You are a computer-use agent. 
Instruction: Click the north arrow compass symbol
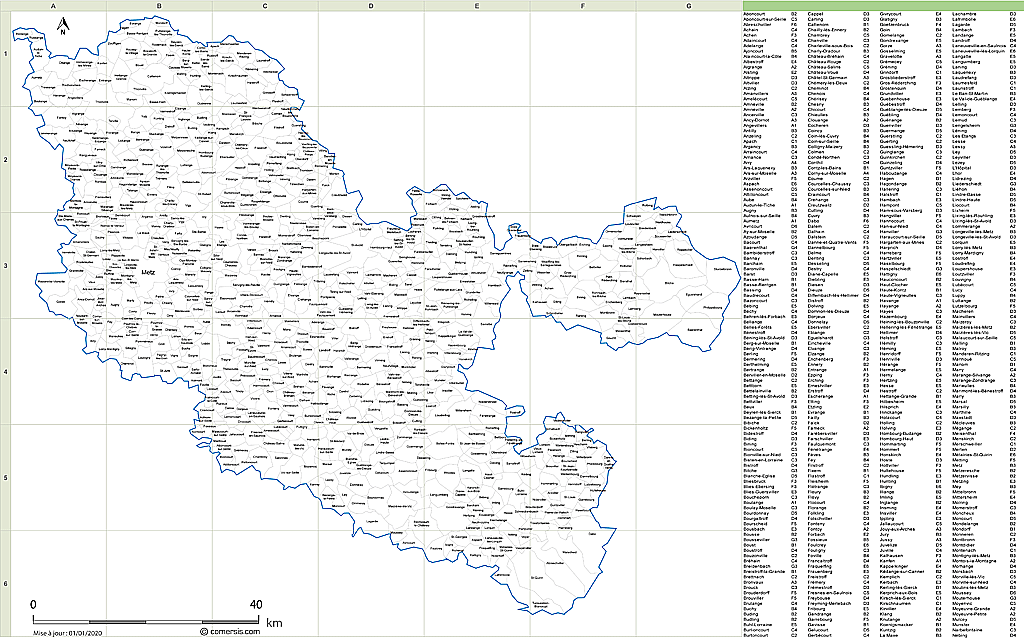pyautogui.click(x=63, y=26)
